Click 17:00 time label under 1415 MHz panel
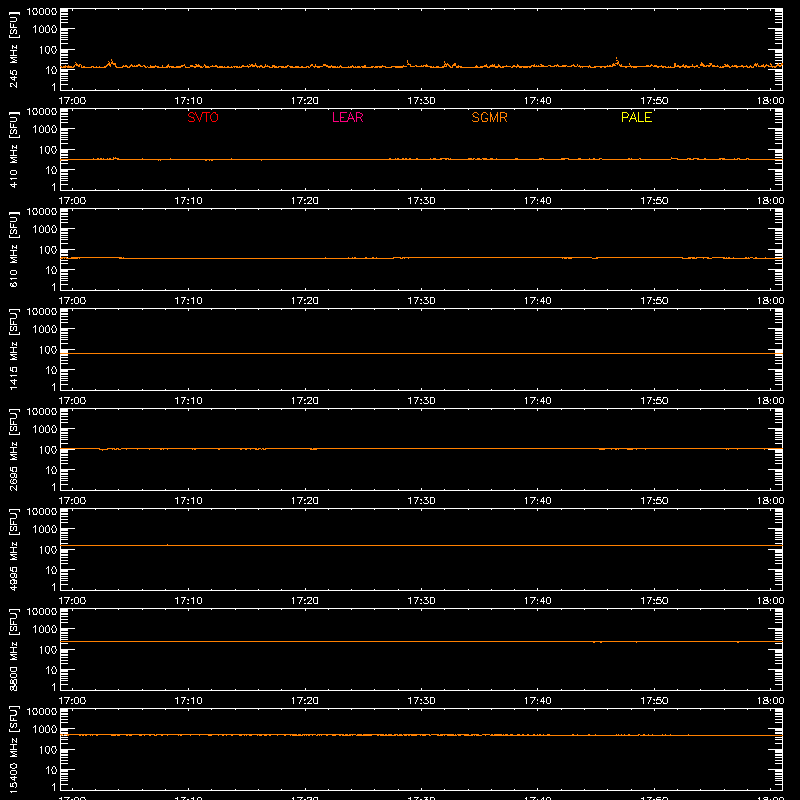Viewport: 800px width, 800px height. (x=72, y=401)
